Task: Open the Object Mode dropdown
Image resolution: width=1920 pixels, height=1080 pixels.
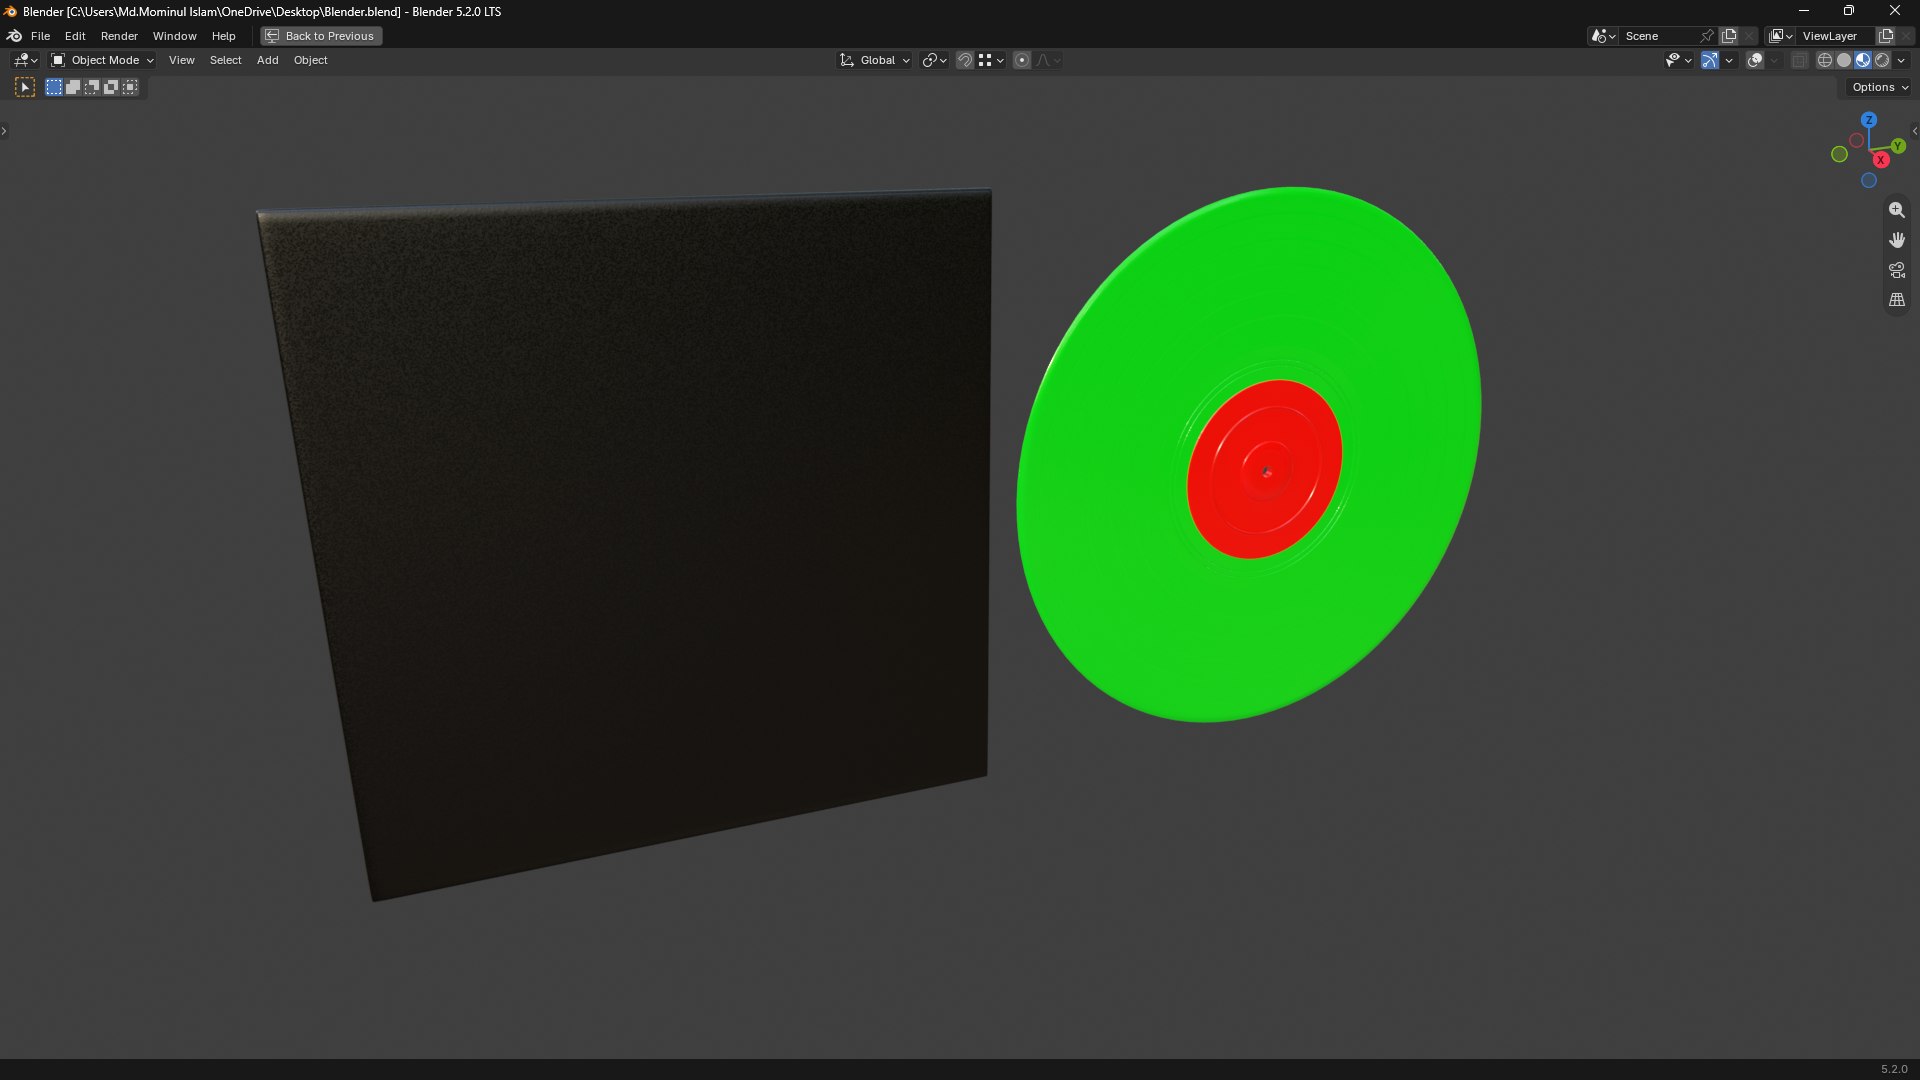Action: coord(102,61)
